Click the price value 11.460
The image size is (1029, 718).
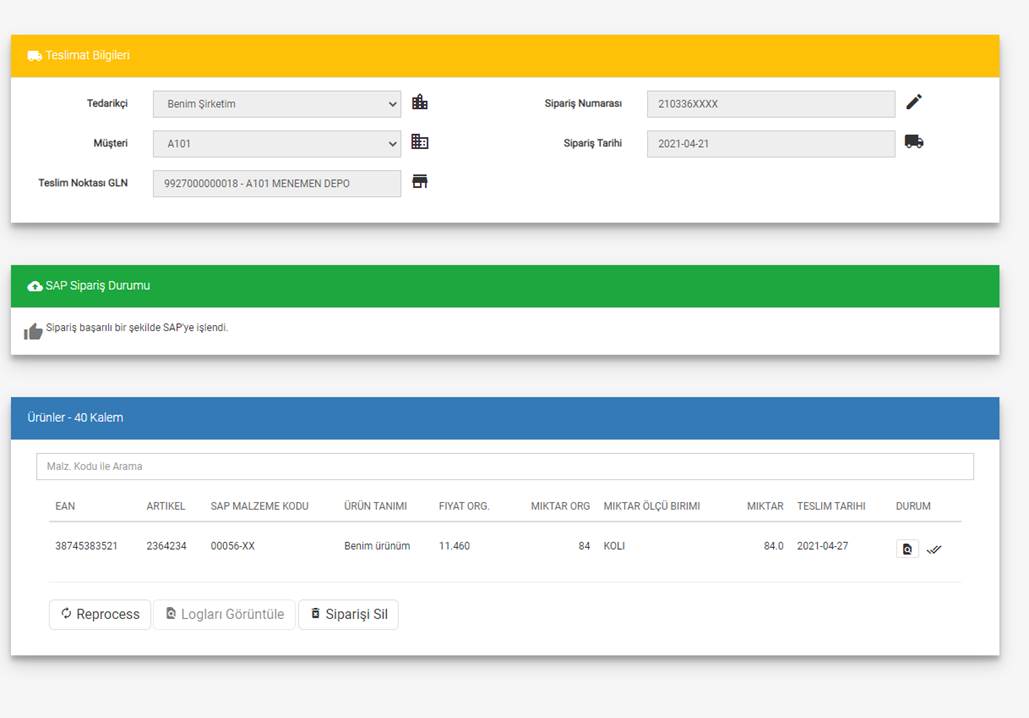tap(454, 546)
